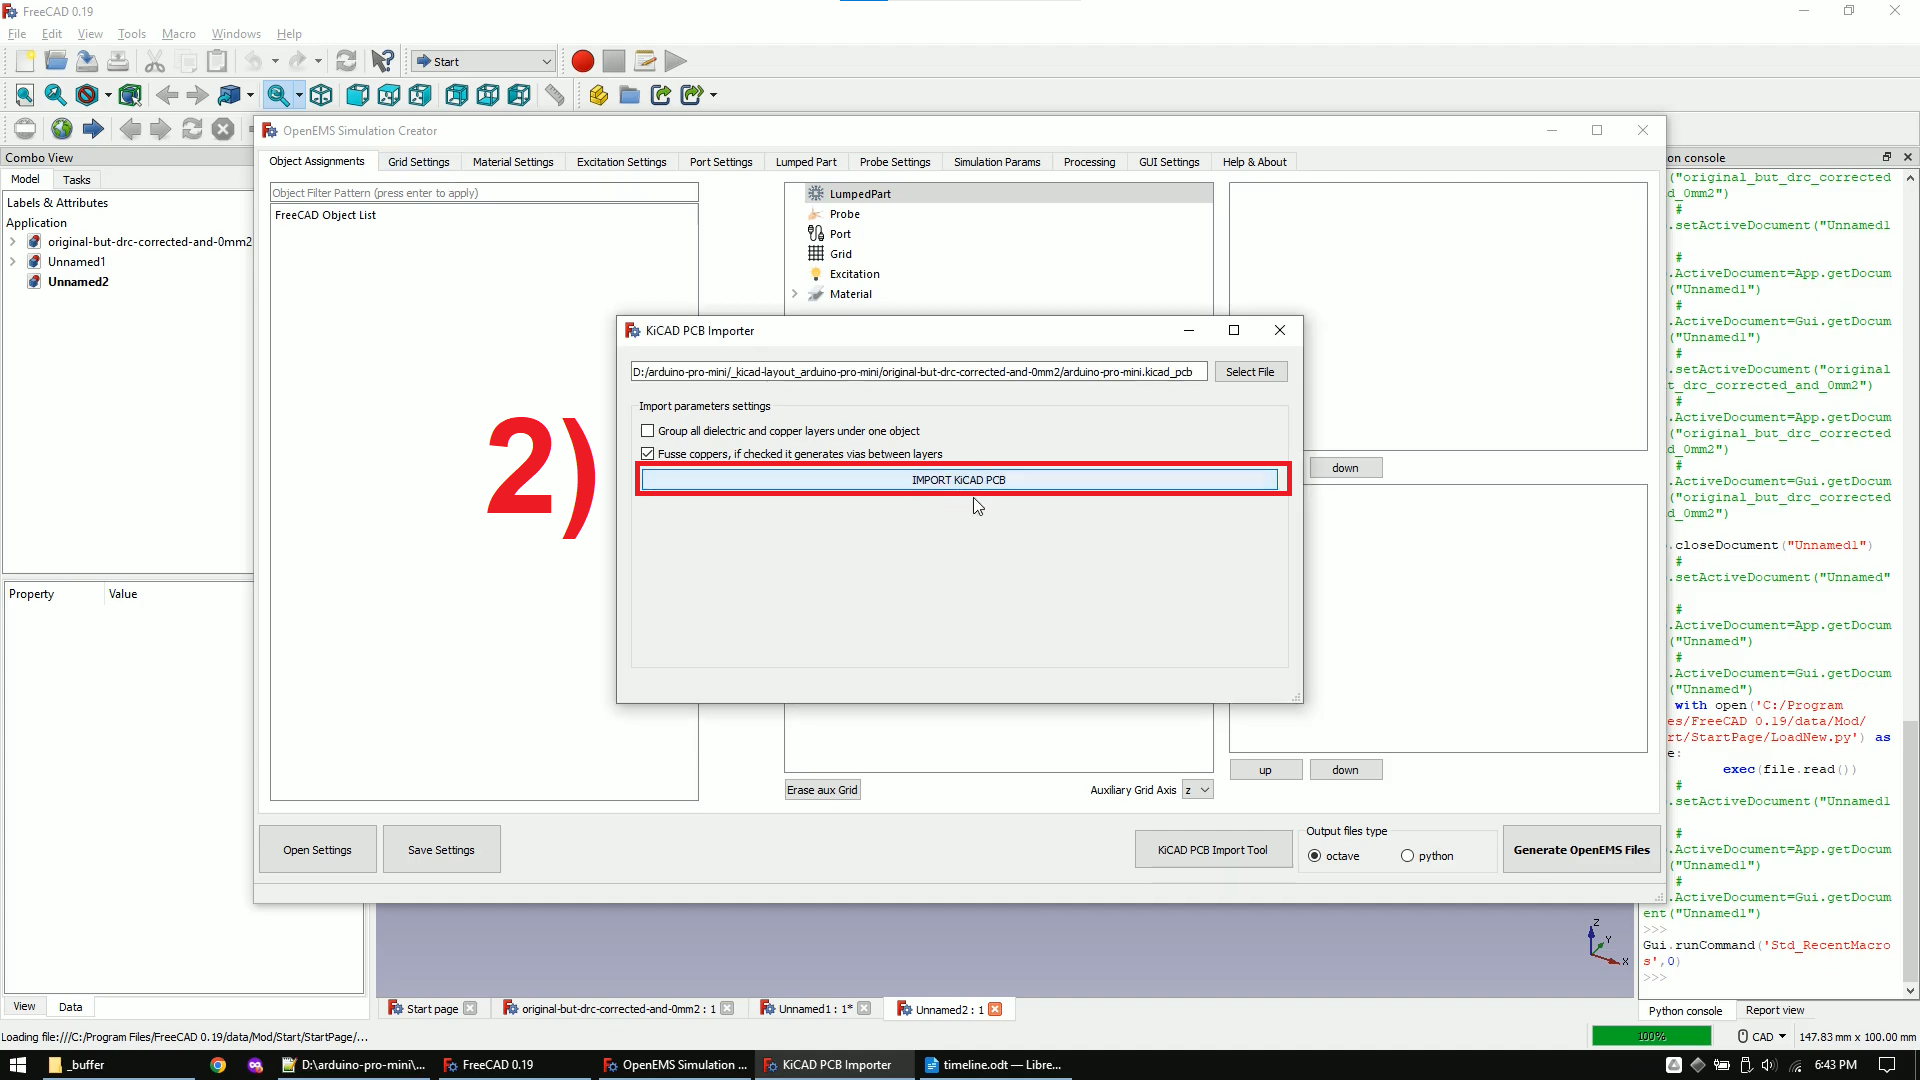Click Erase aux Grid button

tap(822, 790)
